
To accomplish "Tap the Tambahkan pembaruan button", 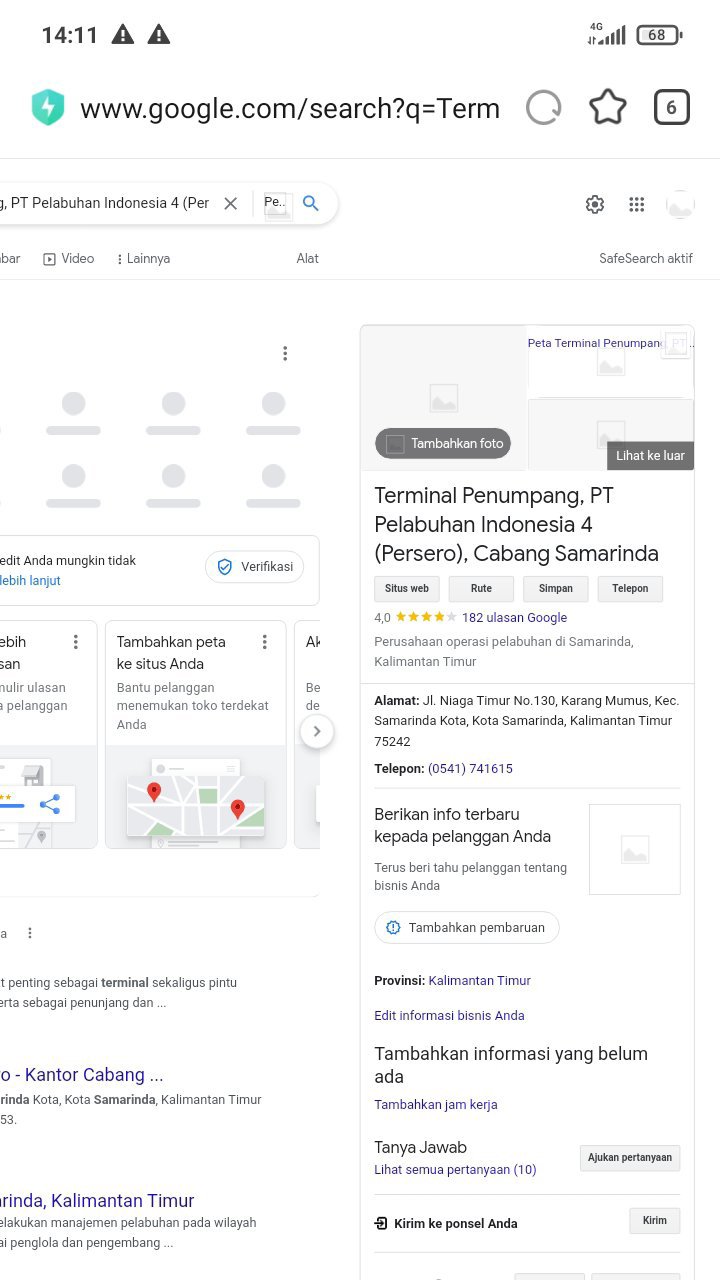I will pos(467,927).
